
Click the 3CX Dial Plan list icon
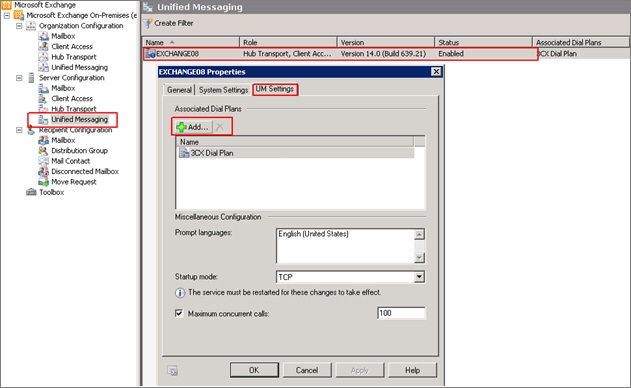[184, 153]
